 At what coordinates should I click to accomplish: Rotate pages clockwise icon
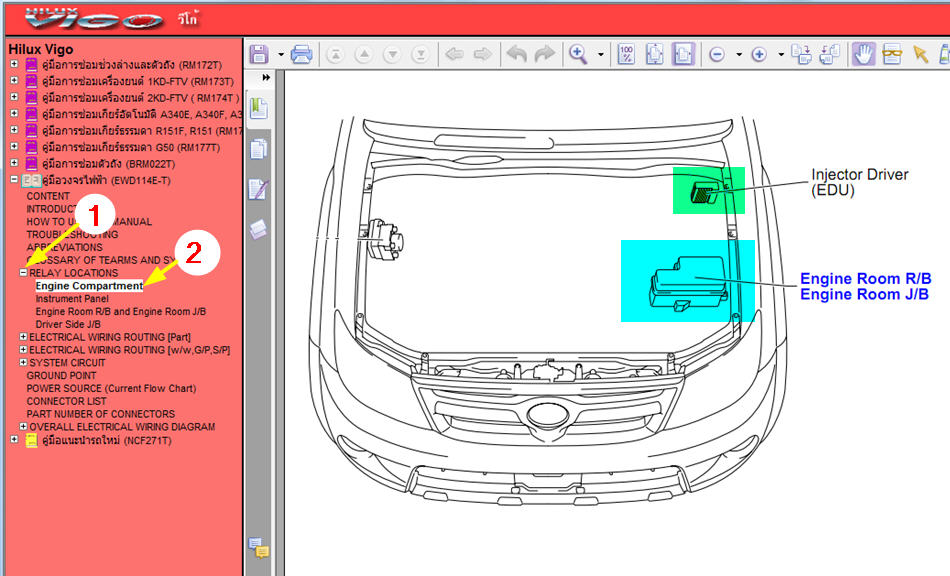(802, 55)
